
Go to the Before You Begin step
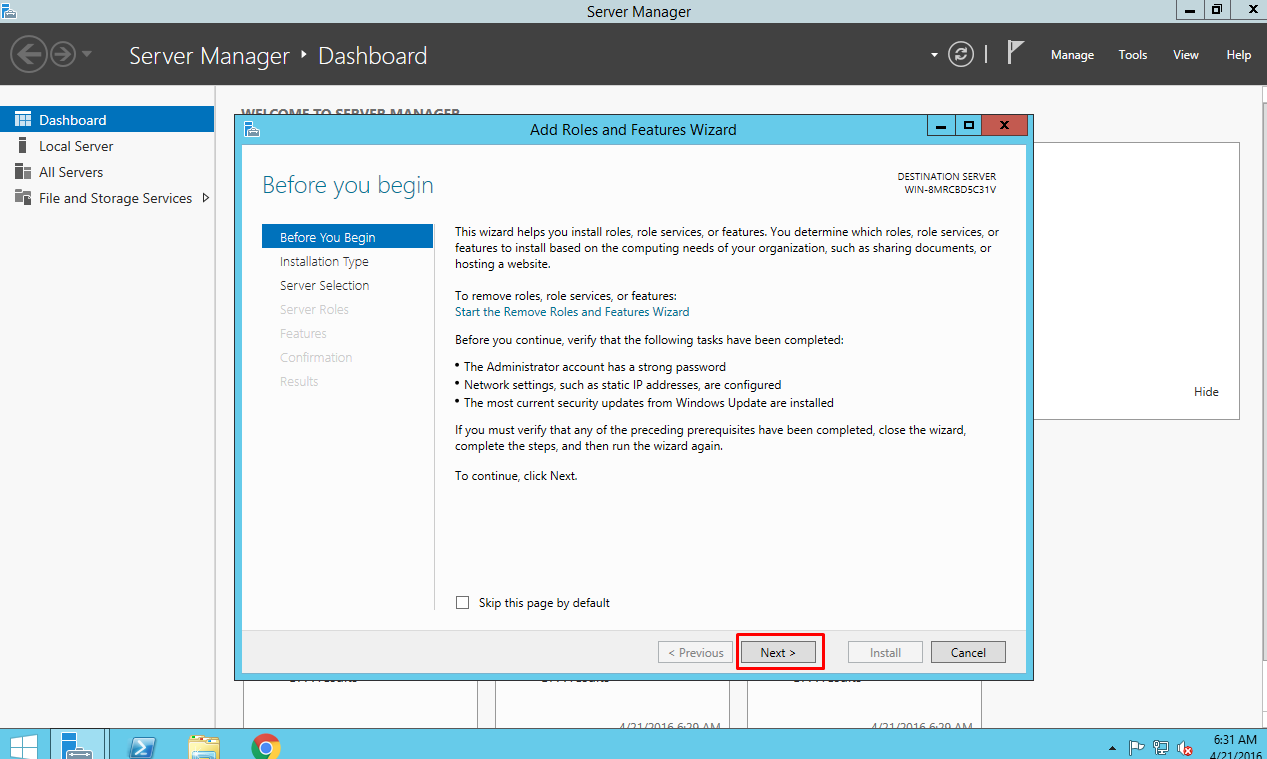point(347,237)
